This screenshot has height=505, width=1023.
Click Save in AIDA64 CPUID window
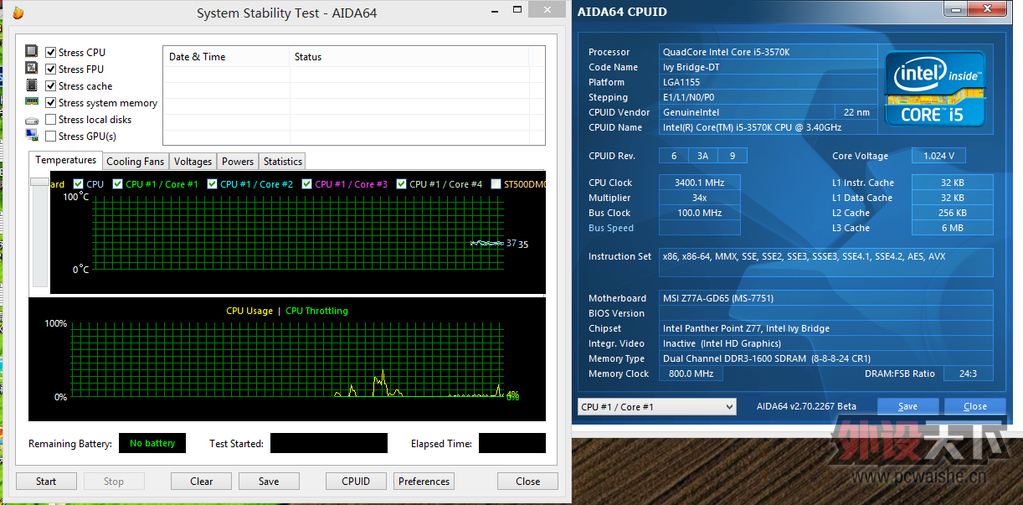click(908, 406)
